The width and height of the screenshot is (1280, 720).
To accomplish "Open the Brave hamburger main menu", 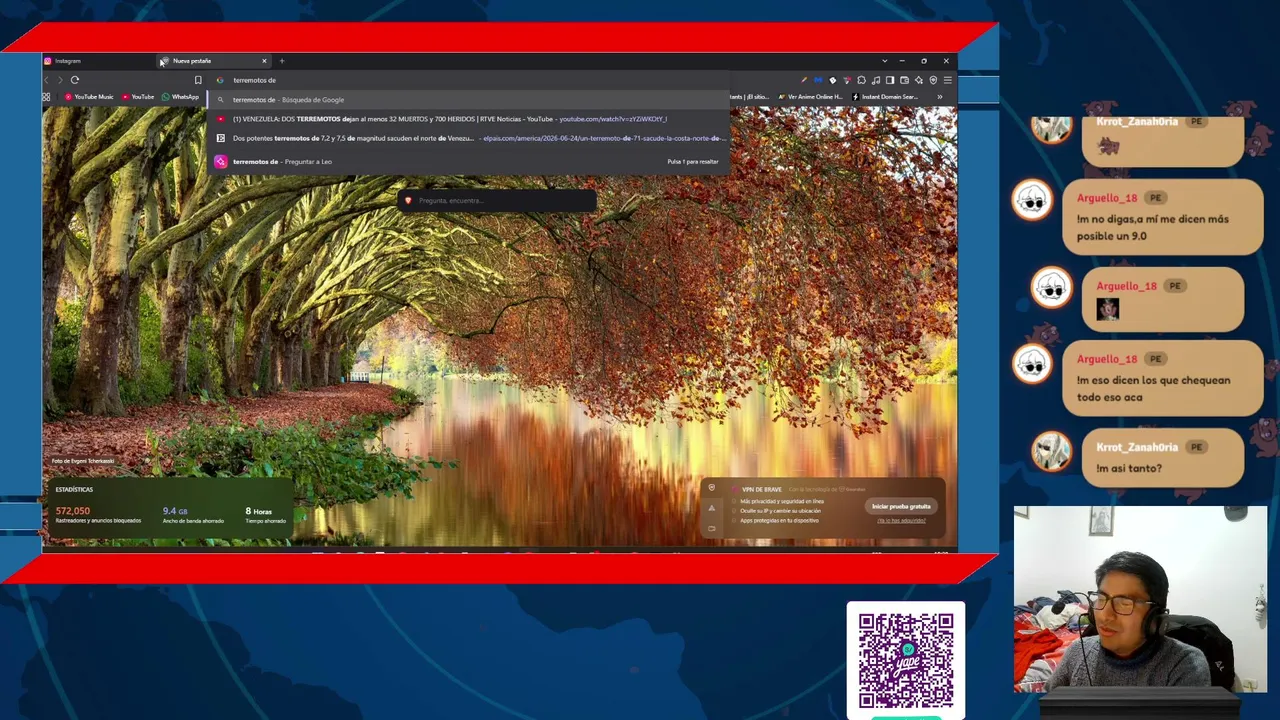I will click(948, 80).
